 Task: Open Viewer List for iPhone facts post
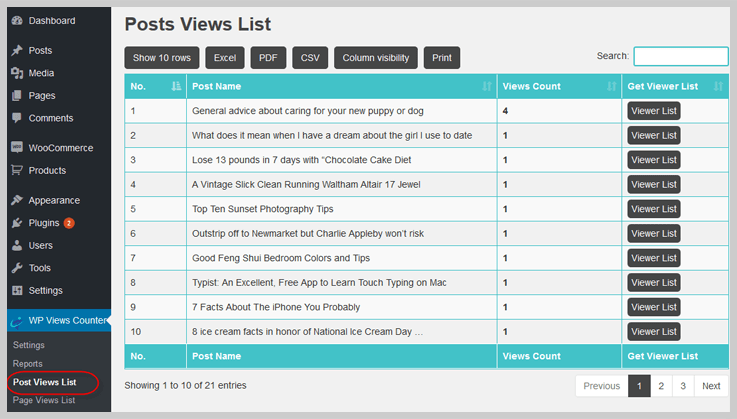(x=654, y=307)
